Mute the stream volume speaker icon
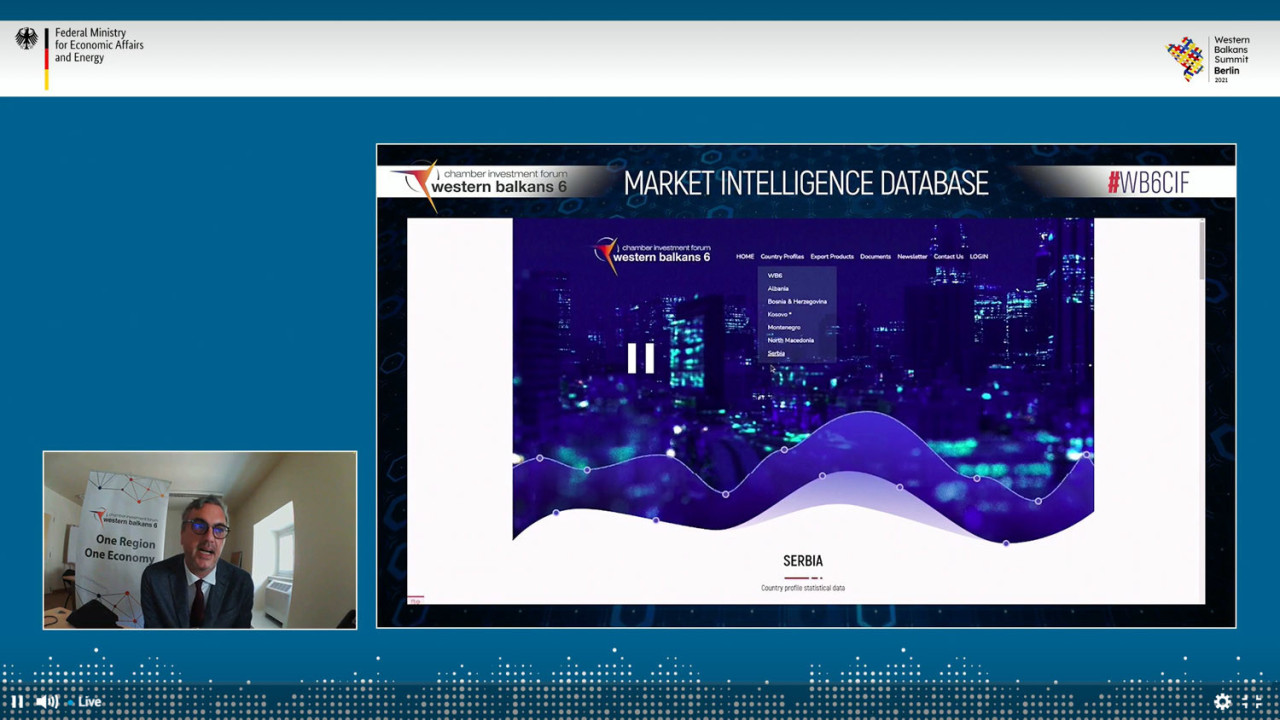1280x720 pixels. click(46, 702)
